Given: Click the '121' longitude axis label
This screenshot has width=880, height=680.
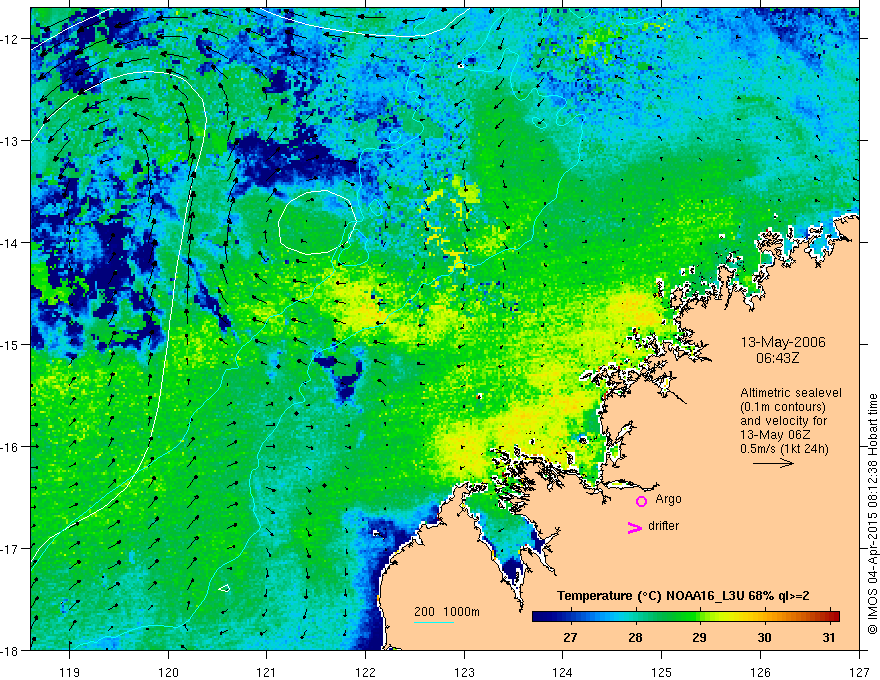Looking at the screenshot, I should [267, 672].
